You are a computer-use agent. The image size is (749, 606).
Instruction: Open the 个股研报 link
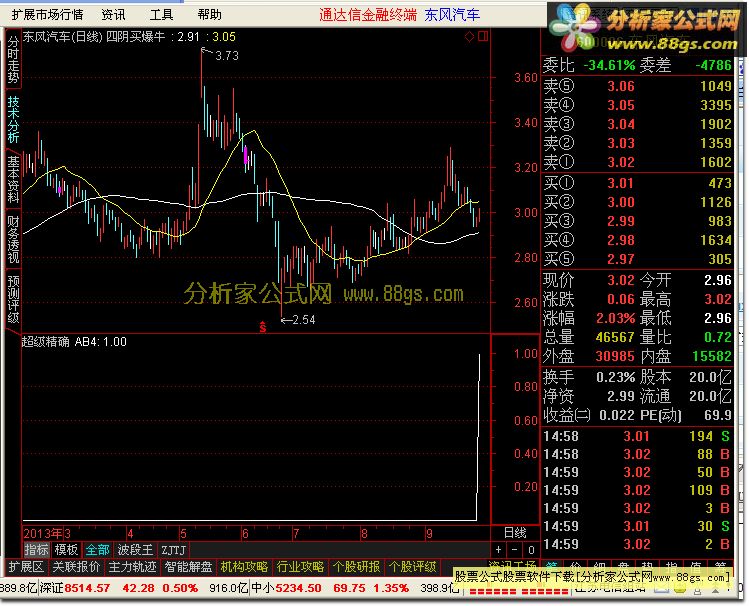[356, 567]
